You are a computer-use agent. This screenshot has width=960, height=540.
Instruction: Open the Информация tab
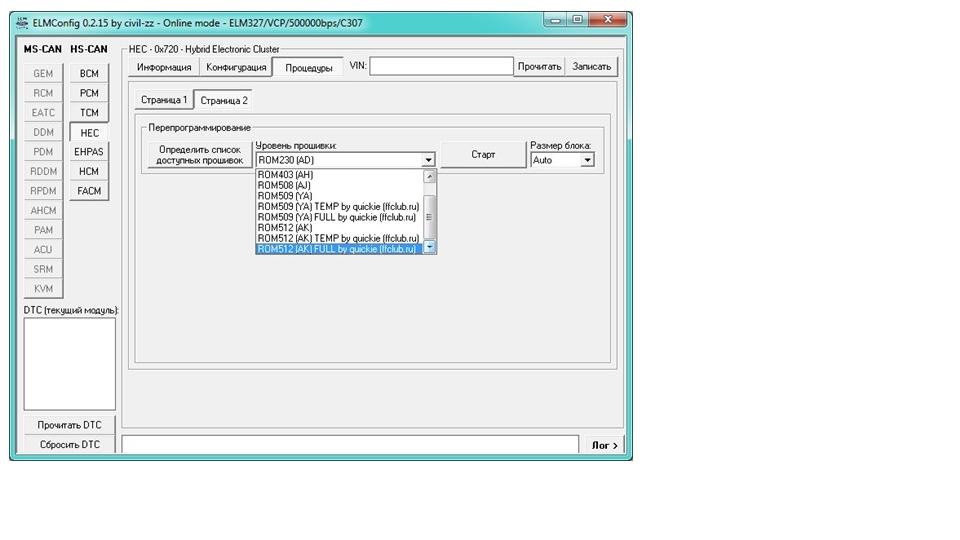(163, 67)
